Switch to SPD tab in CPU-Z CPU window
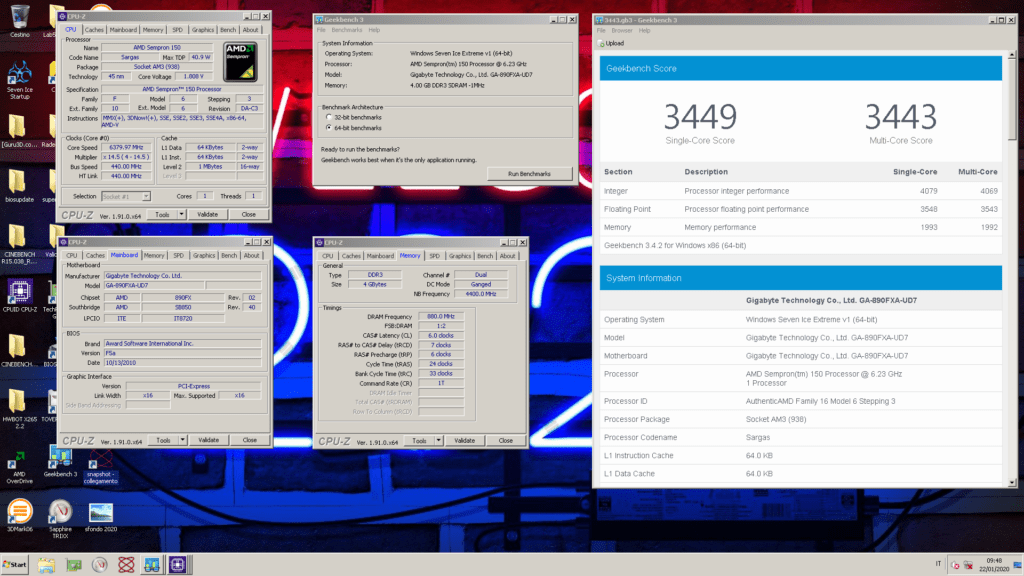 pyautogui.click(x=178, y=30)
